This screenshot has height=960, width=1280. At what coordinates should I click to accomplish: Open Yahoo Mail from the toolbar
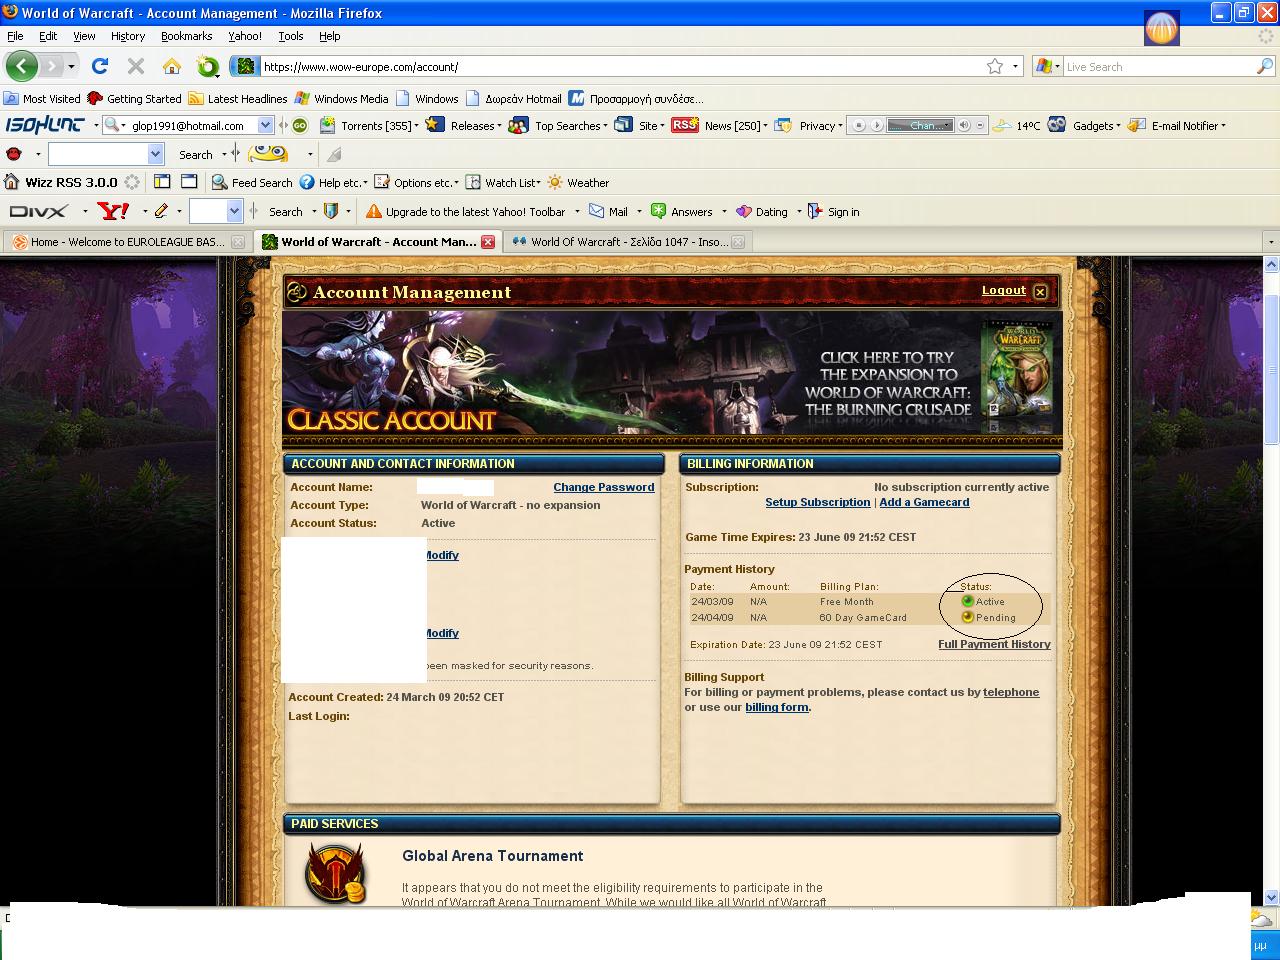(x=608, y=211)
